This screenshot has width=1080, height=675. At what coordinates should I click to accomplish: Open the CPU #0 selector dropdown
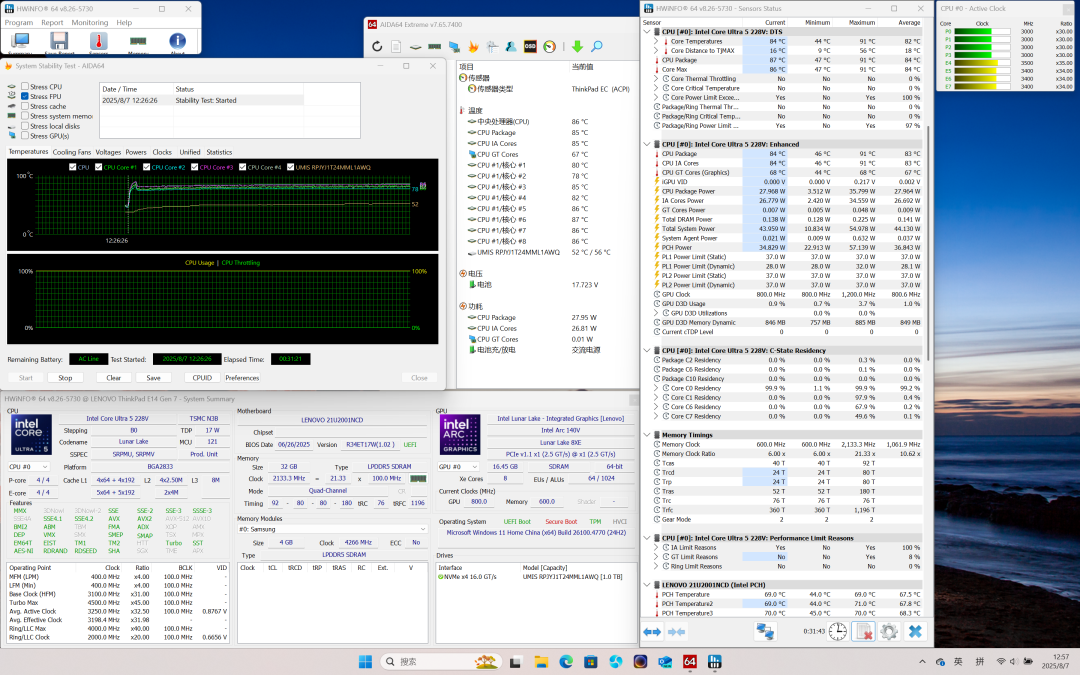click(x=28, y=467)
